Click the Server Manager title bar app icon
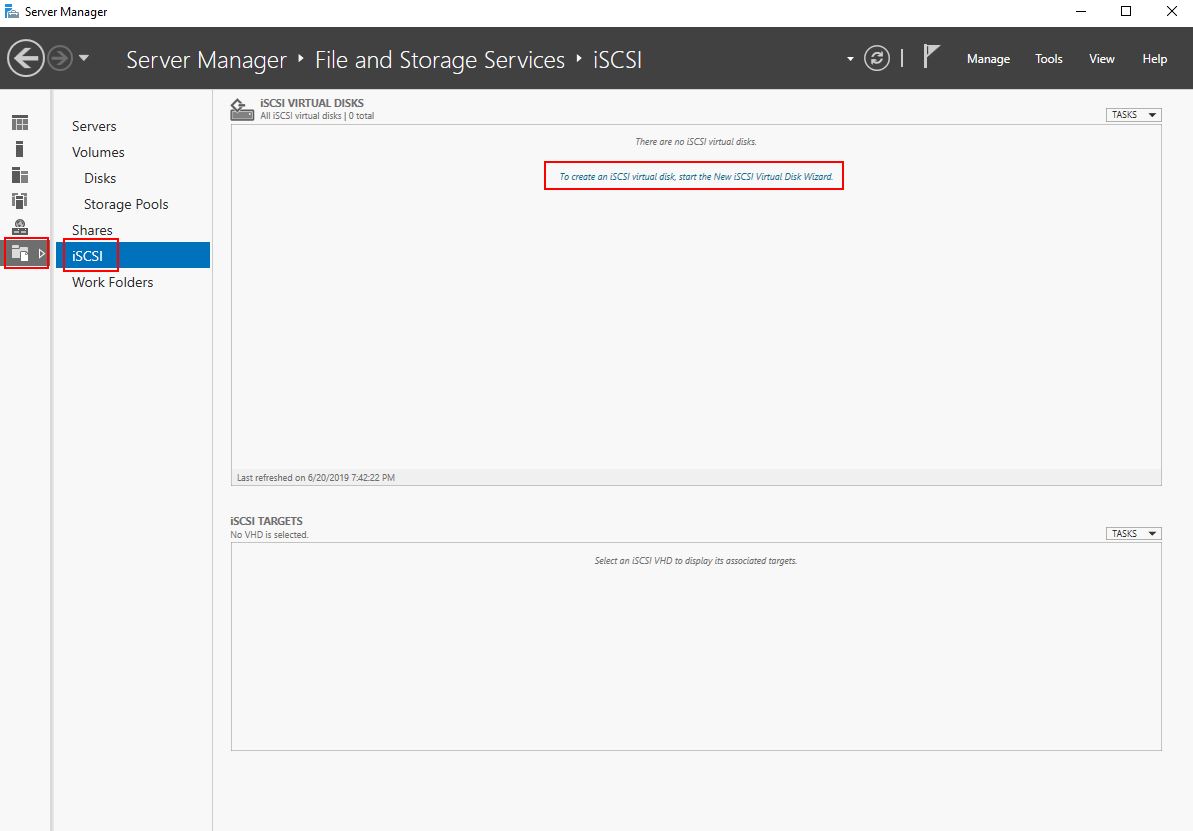1193x831 pixels. click(11, 11)
